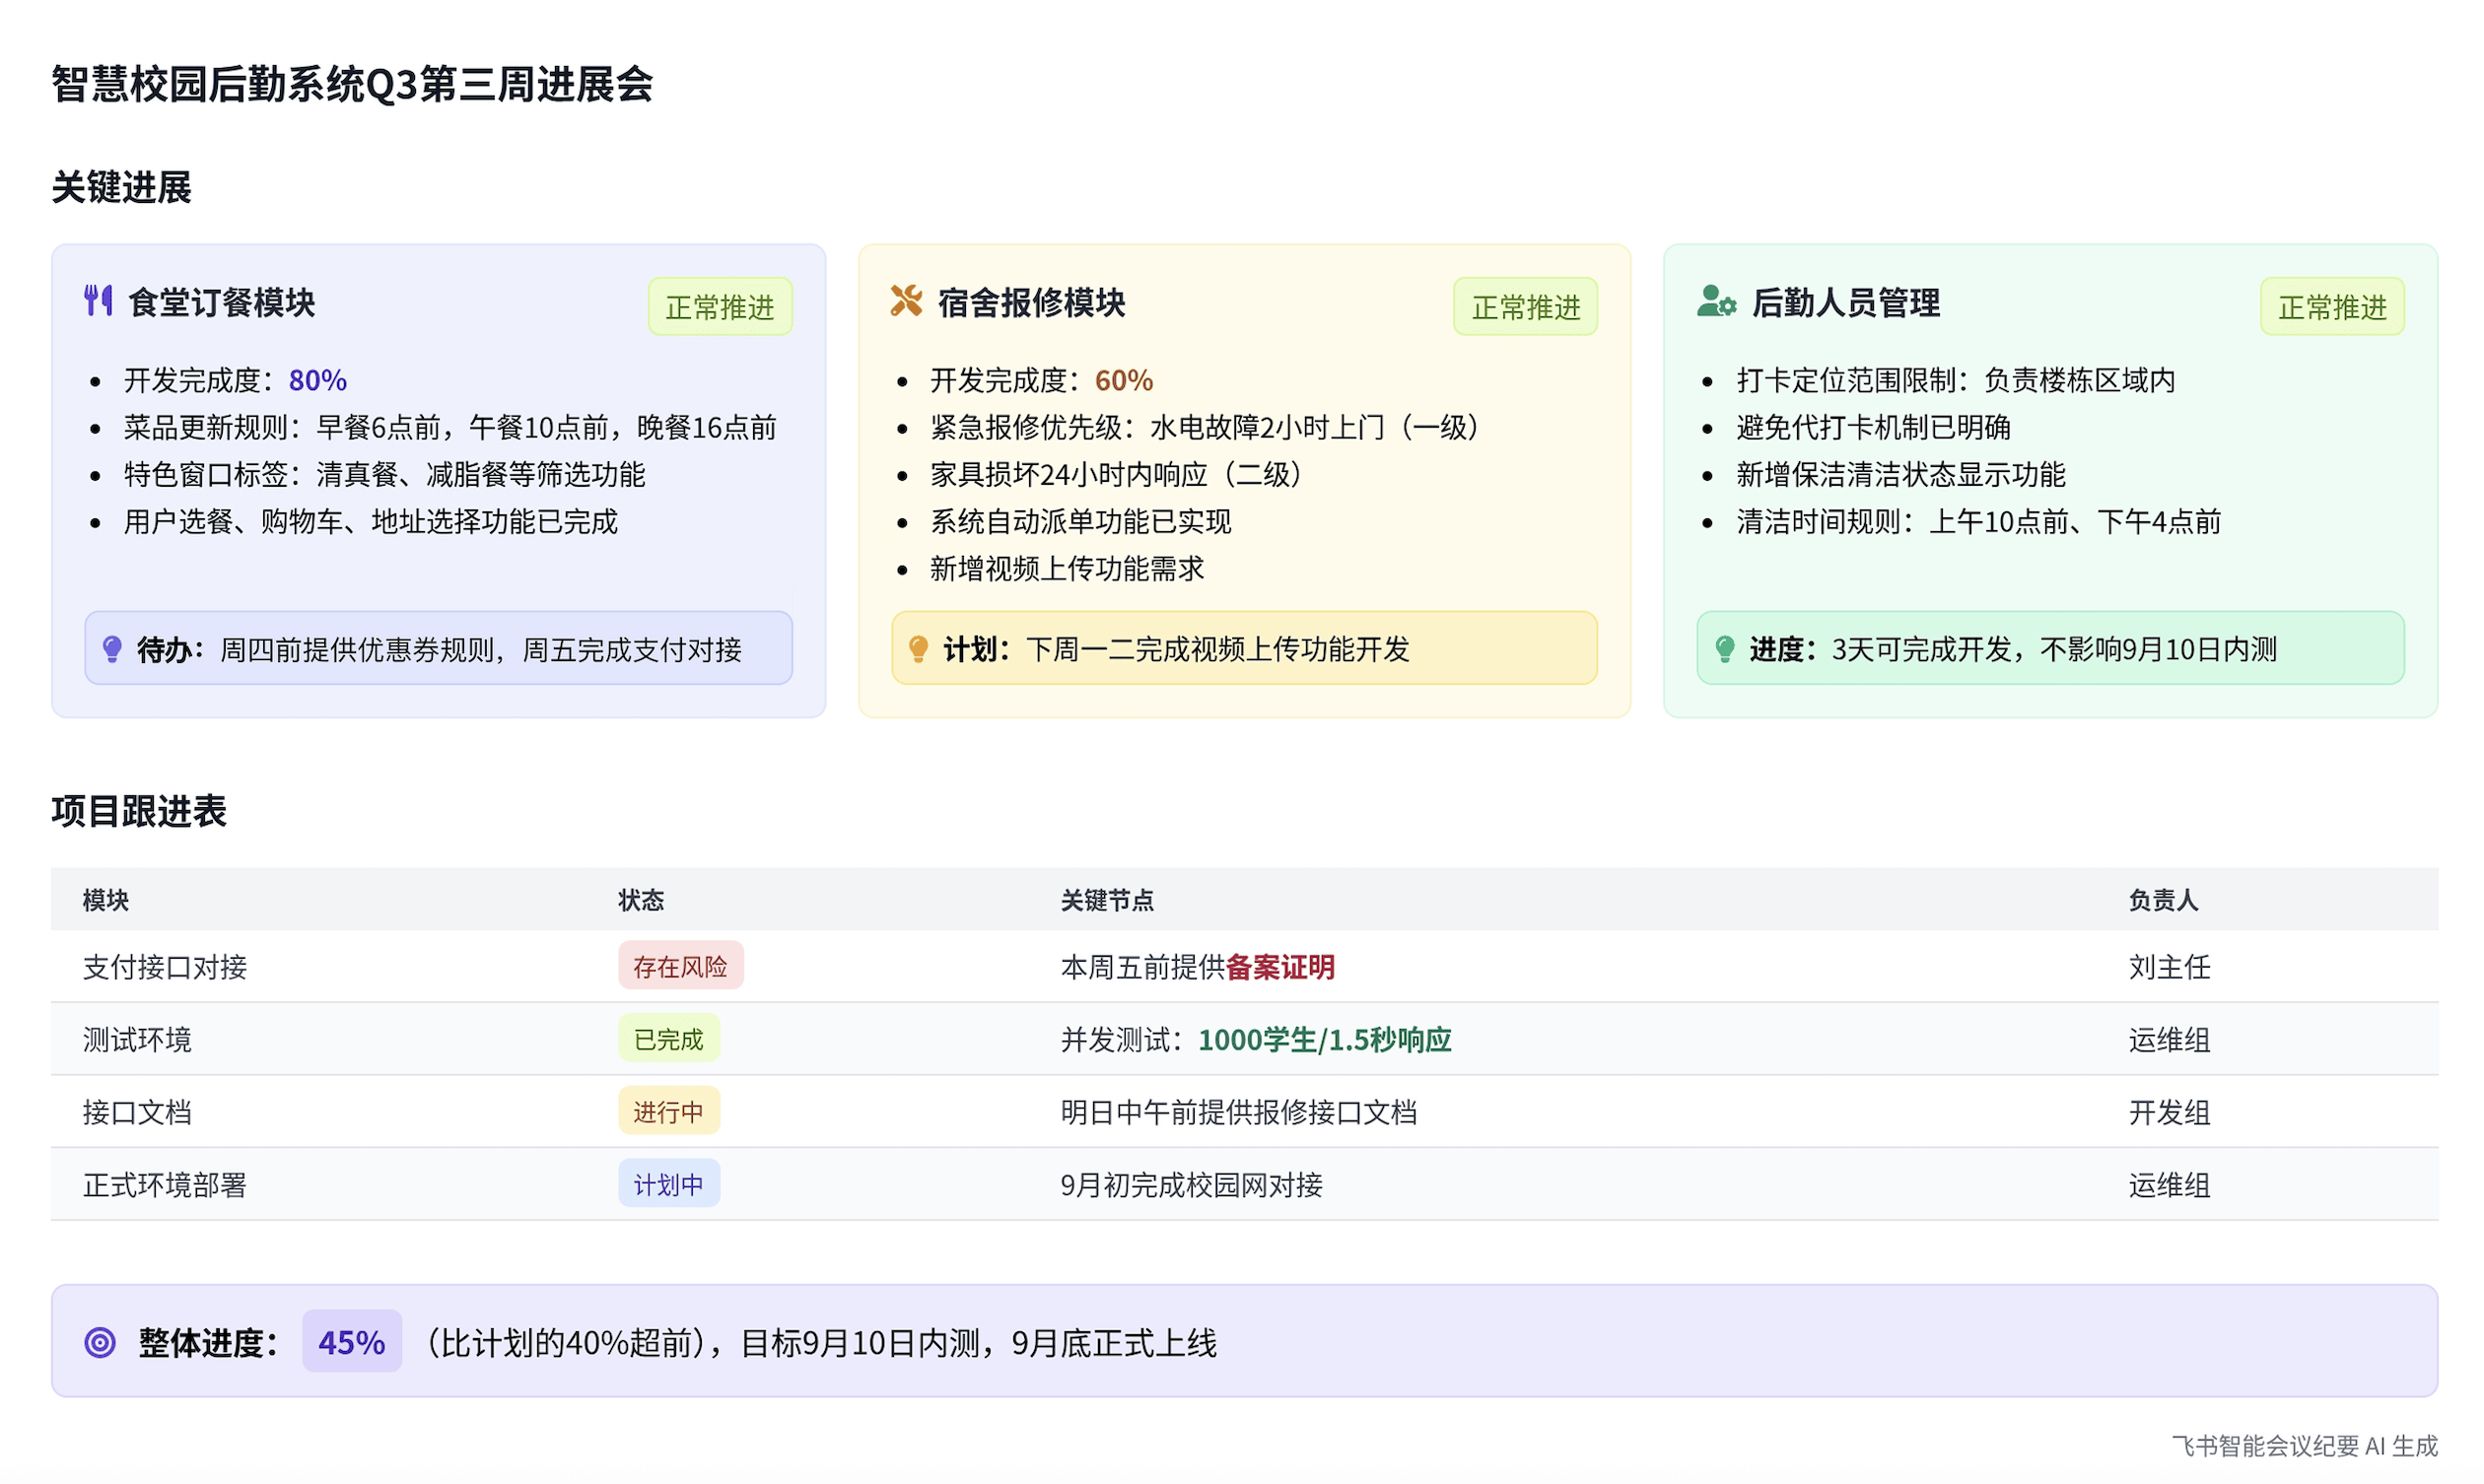Click the 负责人 table column header

pyautogui.click(x=2163, y=900)
